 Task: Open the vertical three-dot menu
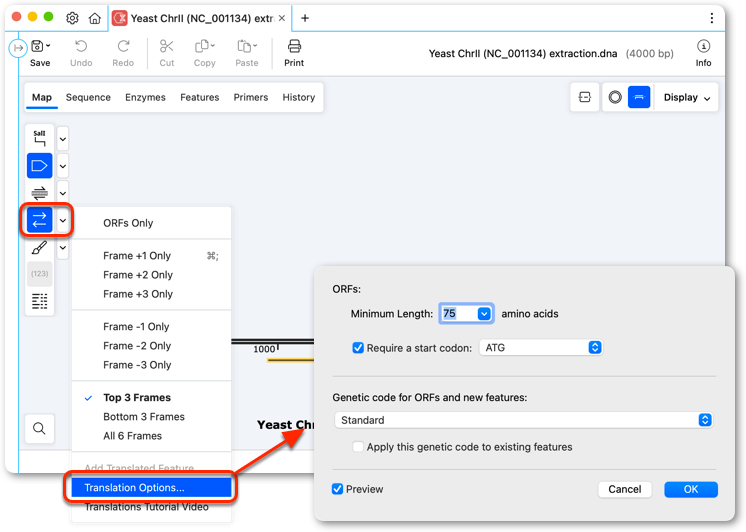pyautogui.click(x=711, y=18)
